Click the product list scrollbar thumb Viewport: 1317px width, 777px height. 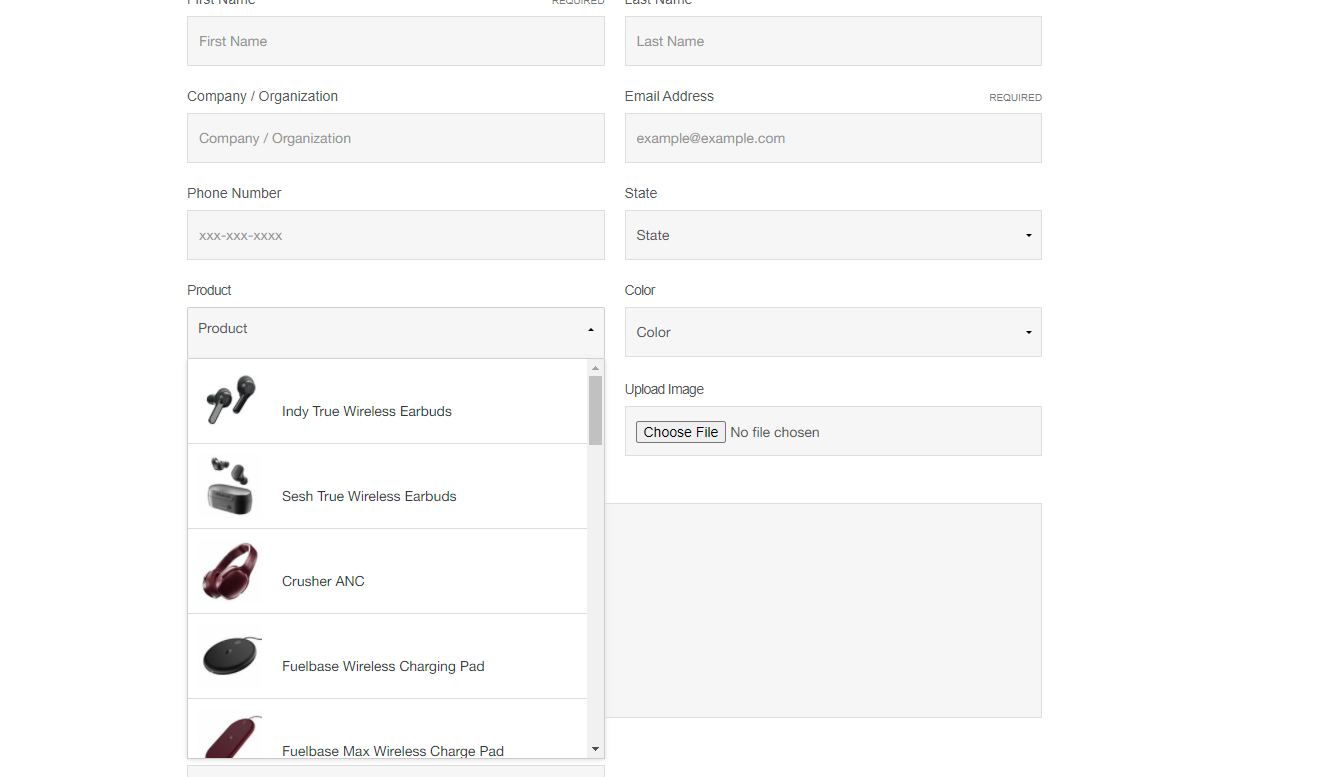595,410
